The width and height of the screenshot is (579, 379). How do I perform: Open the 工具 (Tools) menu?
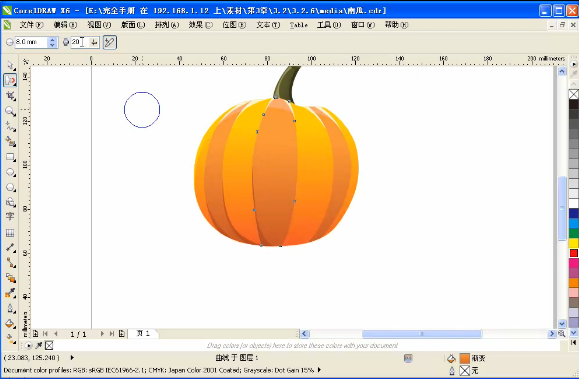pos(329,25)
